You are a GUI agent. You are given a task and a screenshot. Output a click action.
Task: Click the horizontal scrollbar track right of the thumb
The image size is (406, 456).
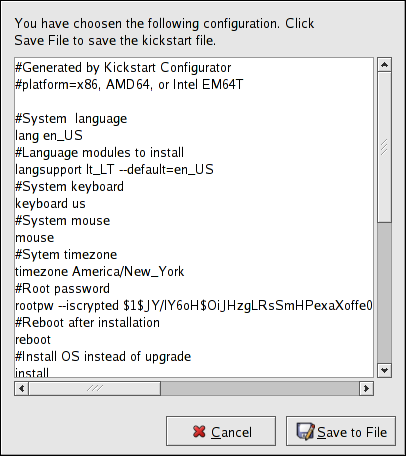coord(260,389)
